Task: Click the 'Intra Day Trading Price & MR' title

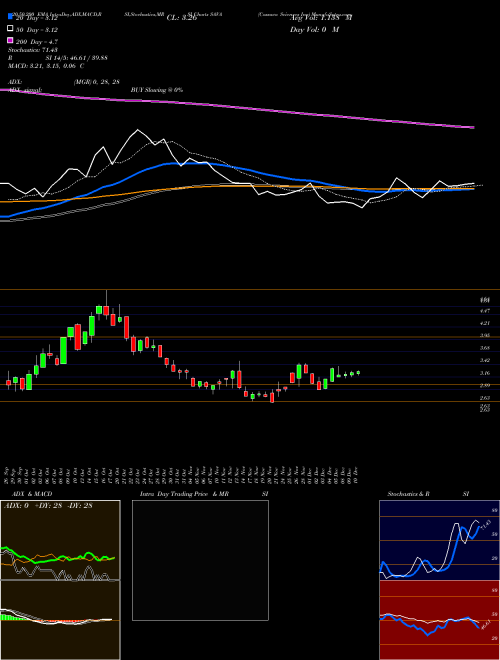Action: pos(184,494)
